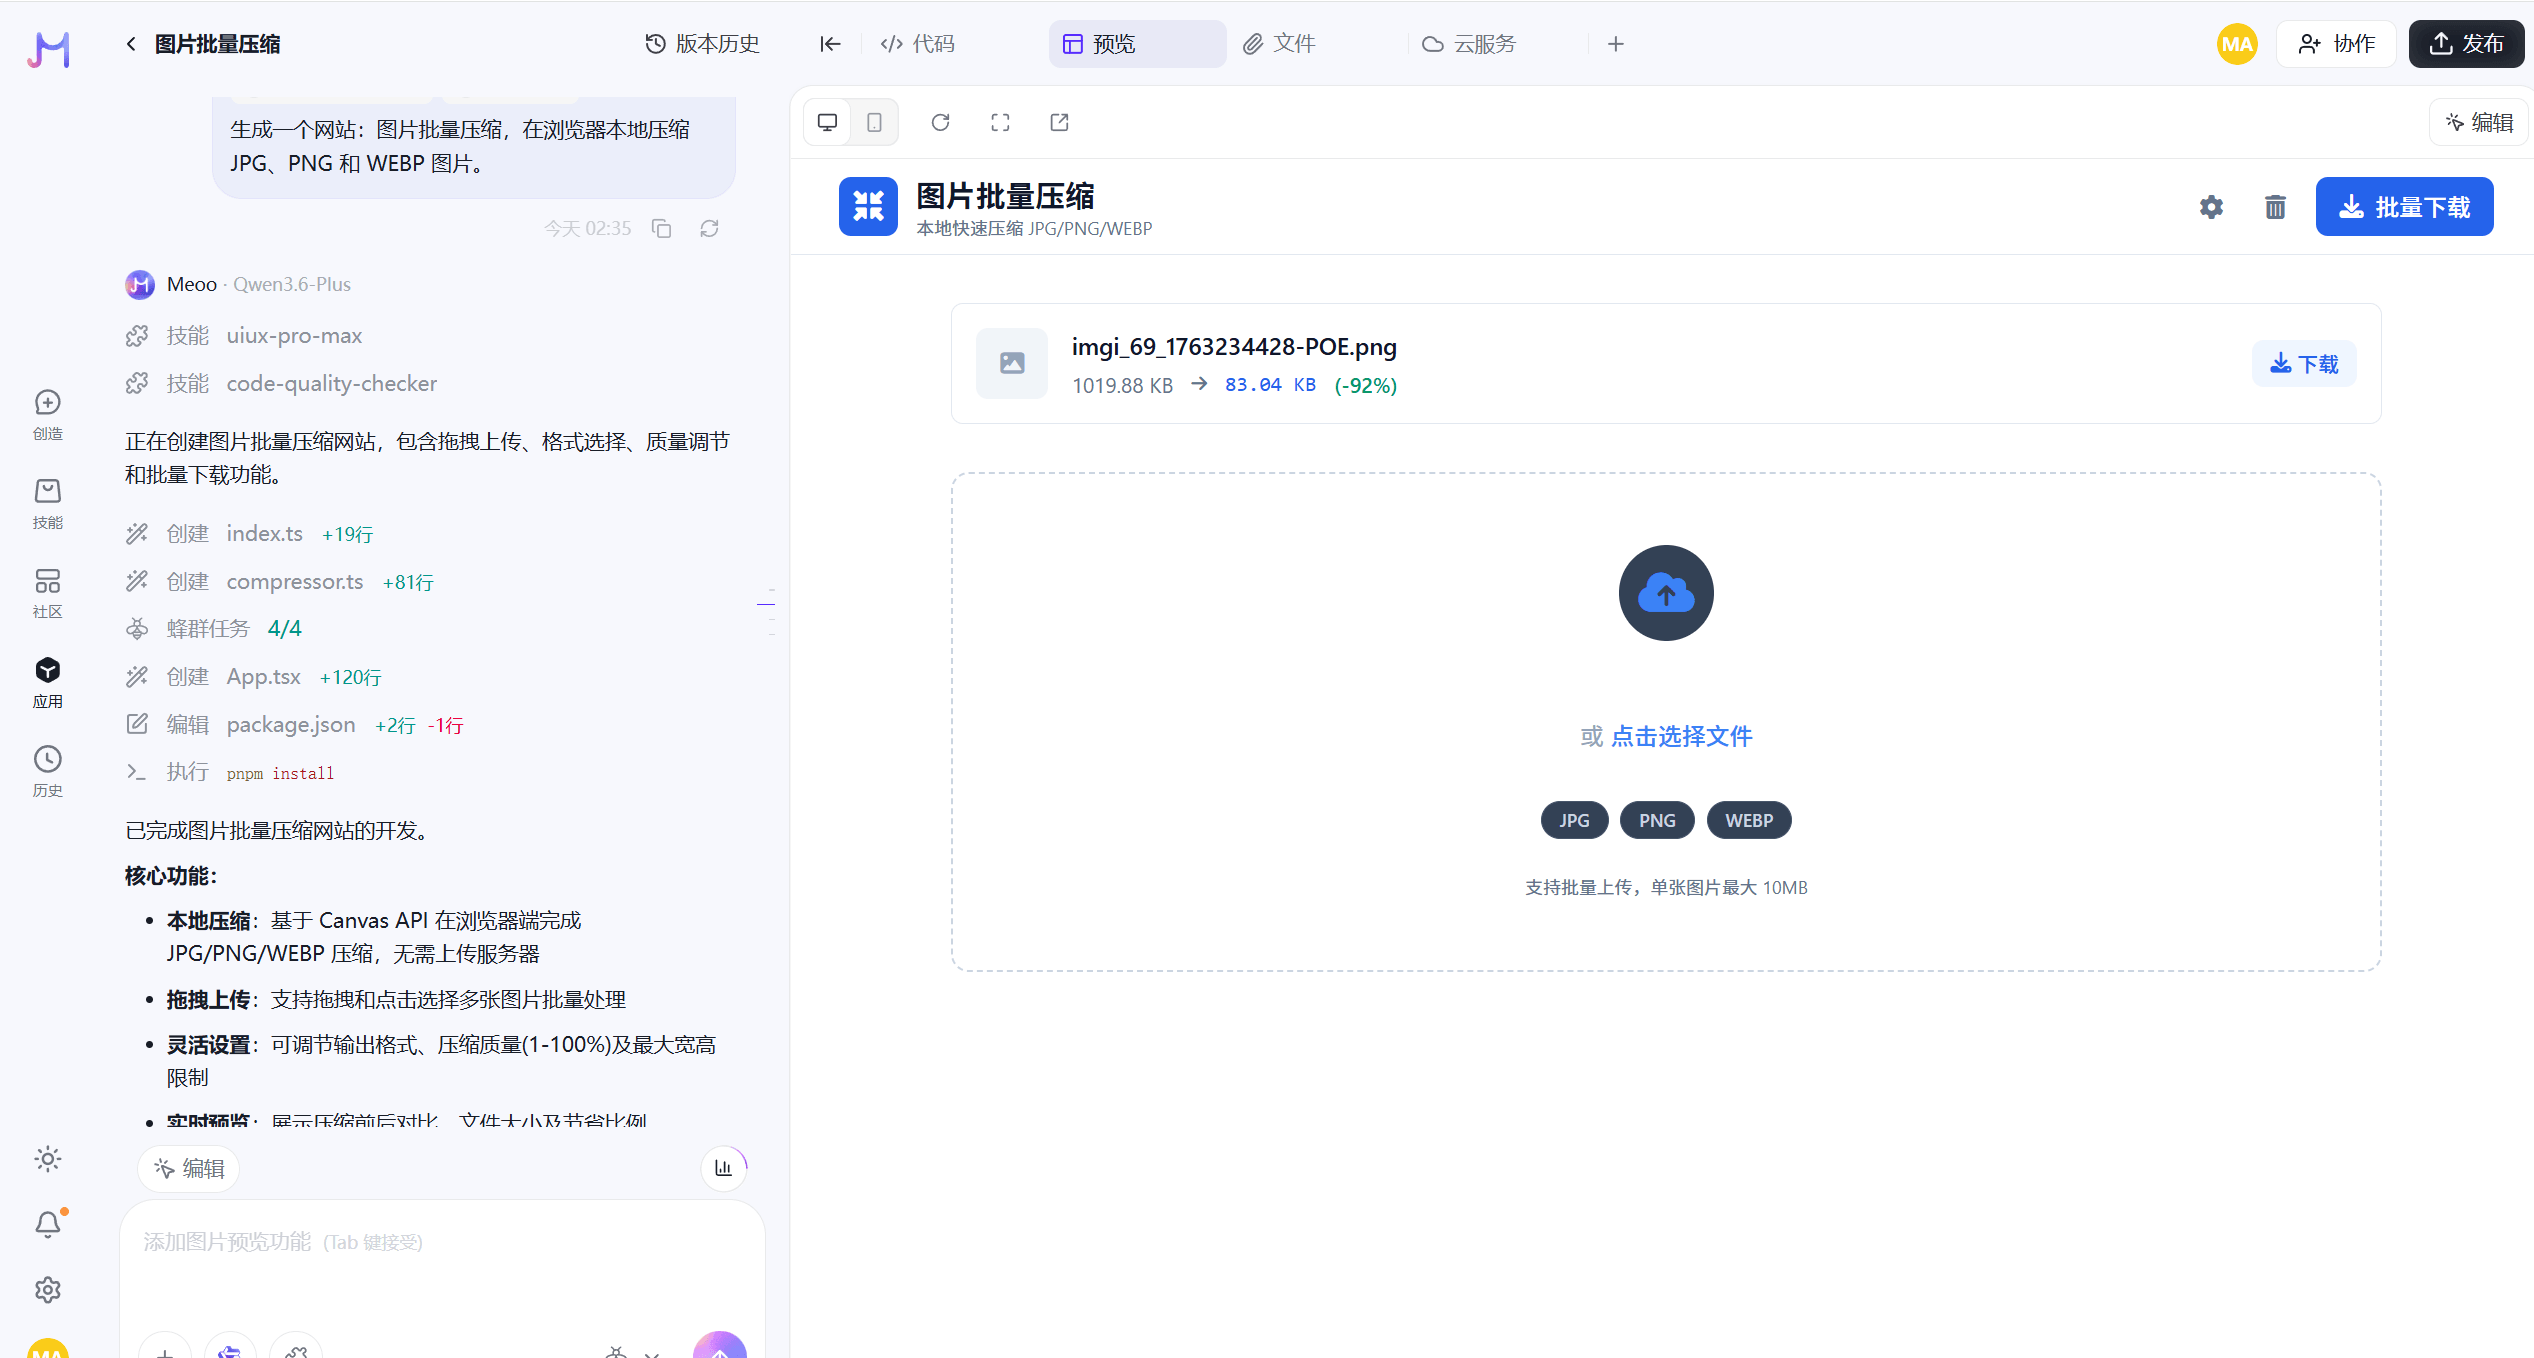Add a new tab with the plus
The image size is (2534, 1358).
[x=1616, y=44]
